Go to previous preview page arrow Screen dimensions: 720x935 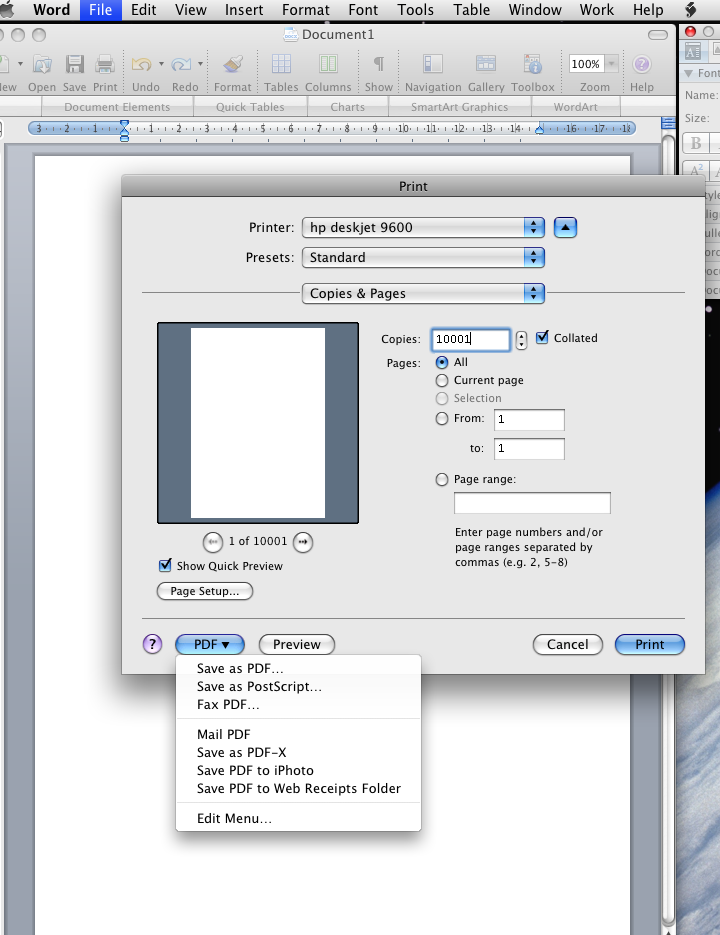click(x=213, y=542)
